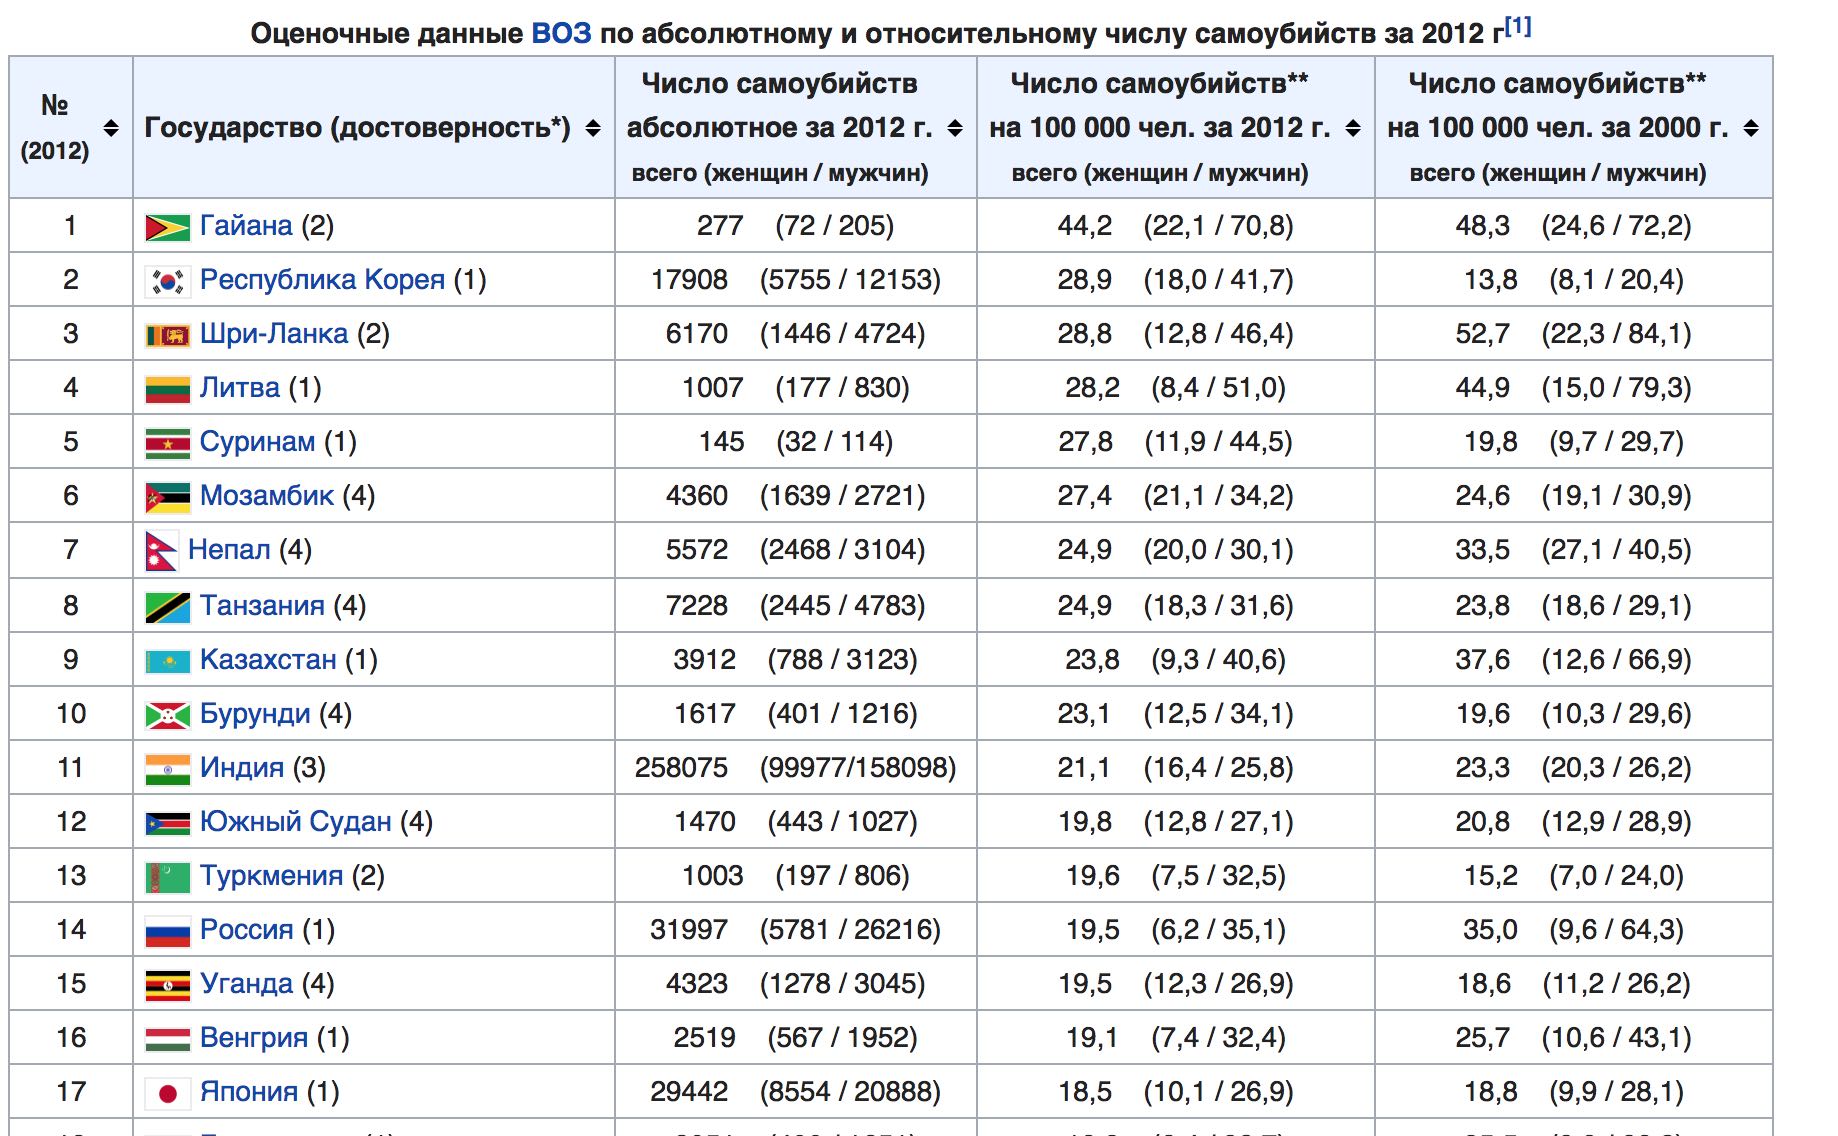Click the Sri Lanka flag icon

(x=167, y=335)
